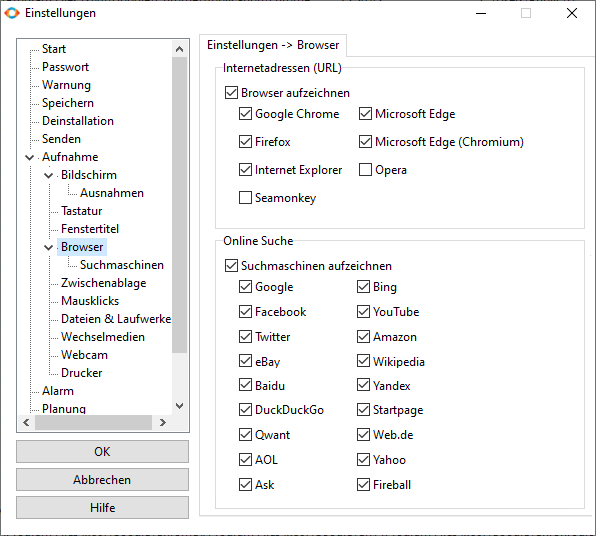The height and width of the screenshot is (536, 596).
Task: Uncheck Google Chrome recording
Action: (x=245, y=114)
